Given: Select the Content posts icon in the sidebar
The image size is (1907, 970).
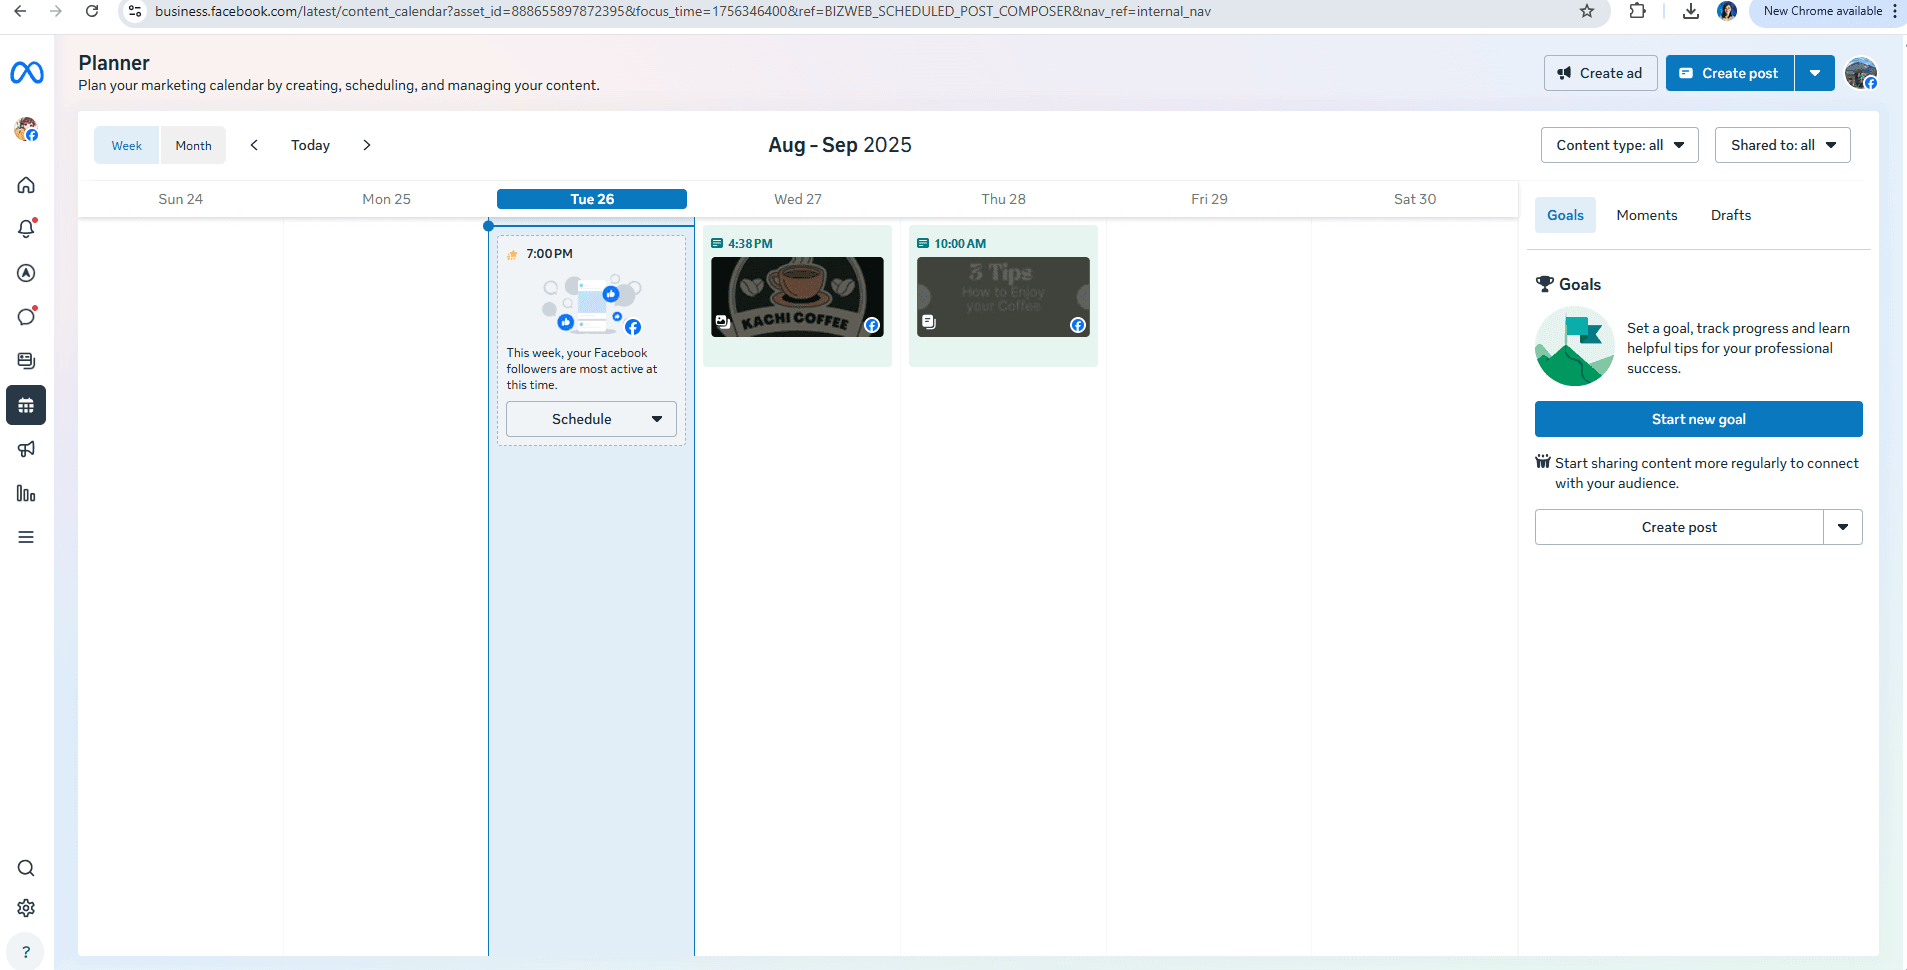Looking at the screenshot, I should (26, 360).
